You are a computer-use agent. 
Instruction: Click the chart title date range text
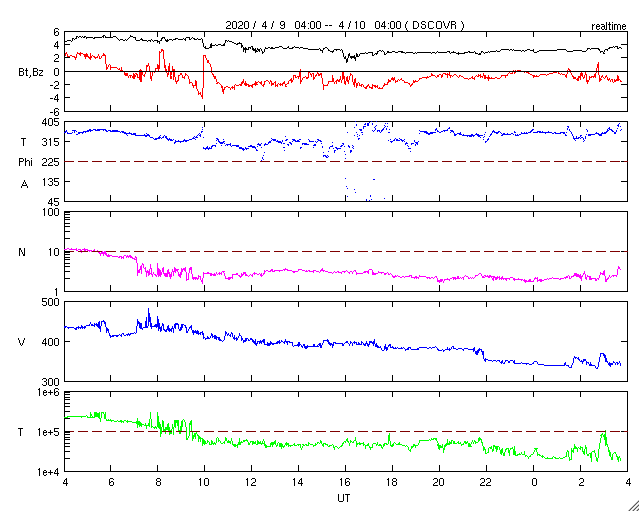pos(344,25)
